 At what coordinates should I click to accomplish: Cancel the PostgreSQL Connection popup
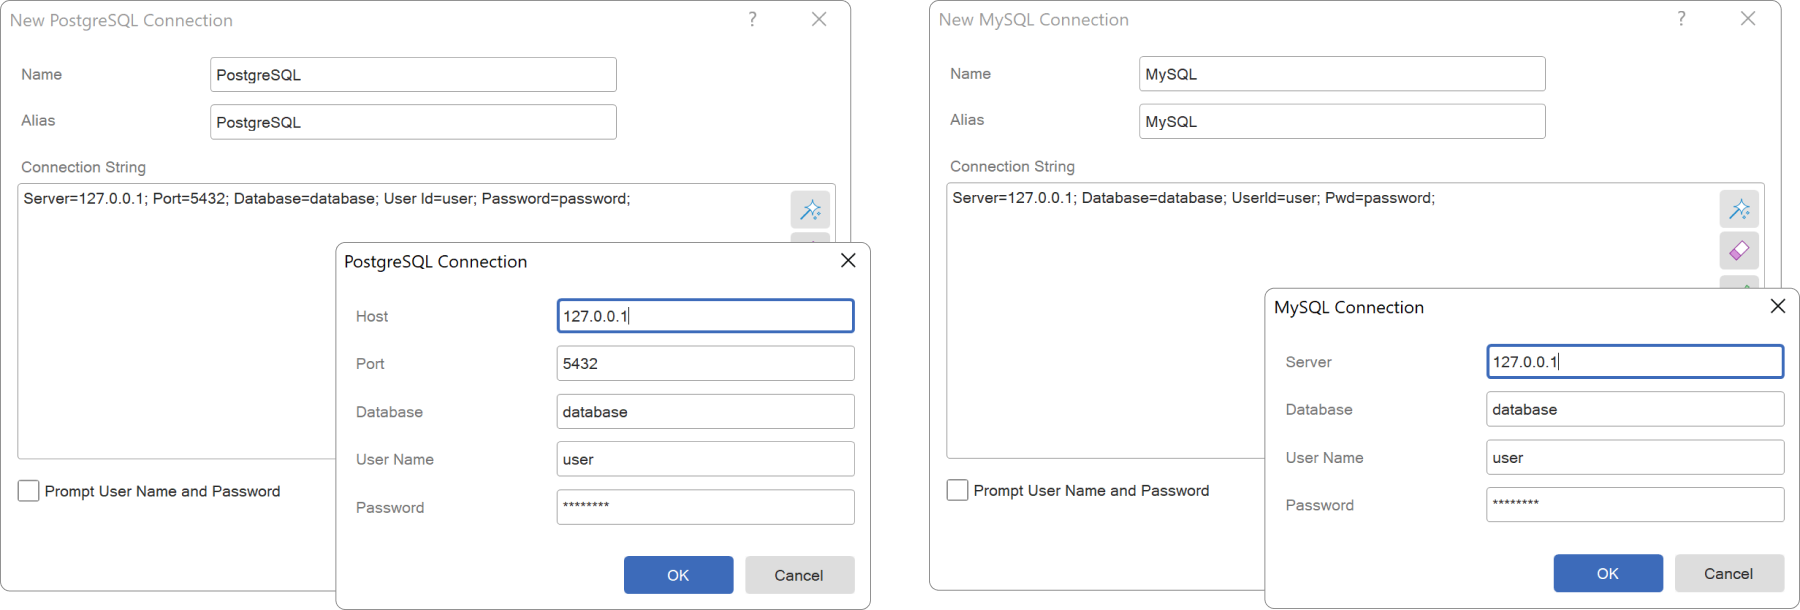[x=799, y=575]
